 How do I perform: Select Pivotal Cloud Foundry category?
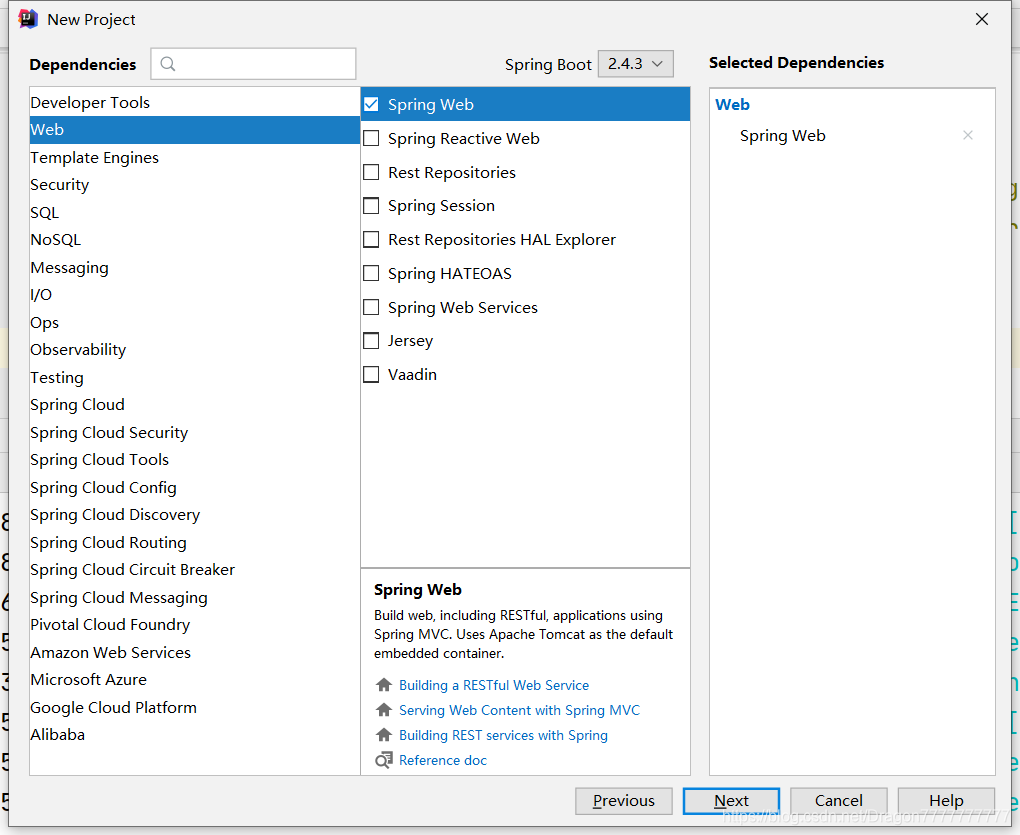point(195,624)
